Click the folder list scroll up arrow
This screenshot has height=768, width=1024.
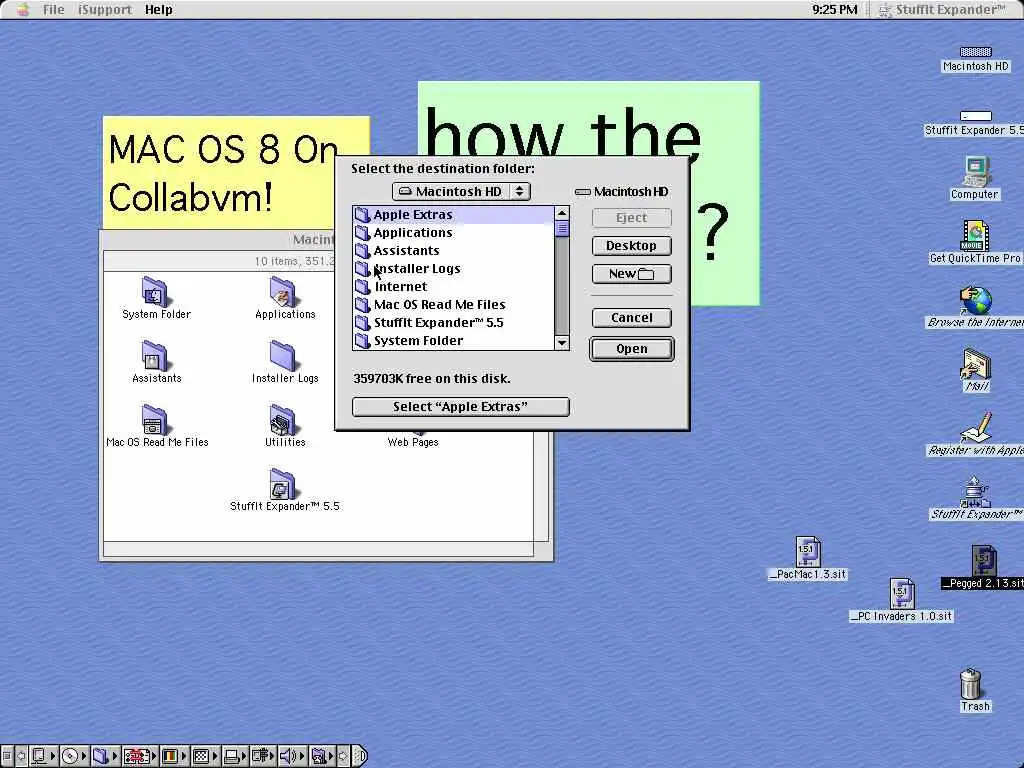pyautogui.click(x=562, y=213)
